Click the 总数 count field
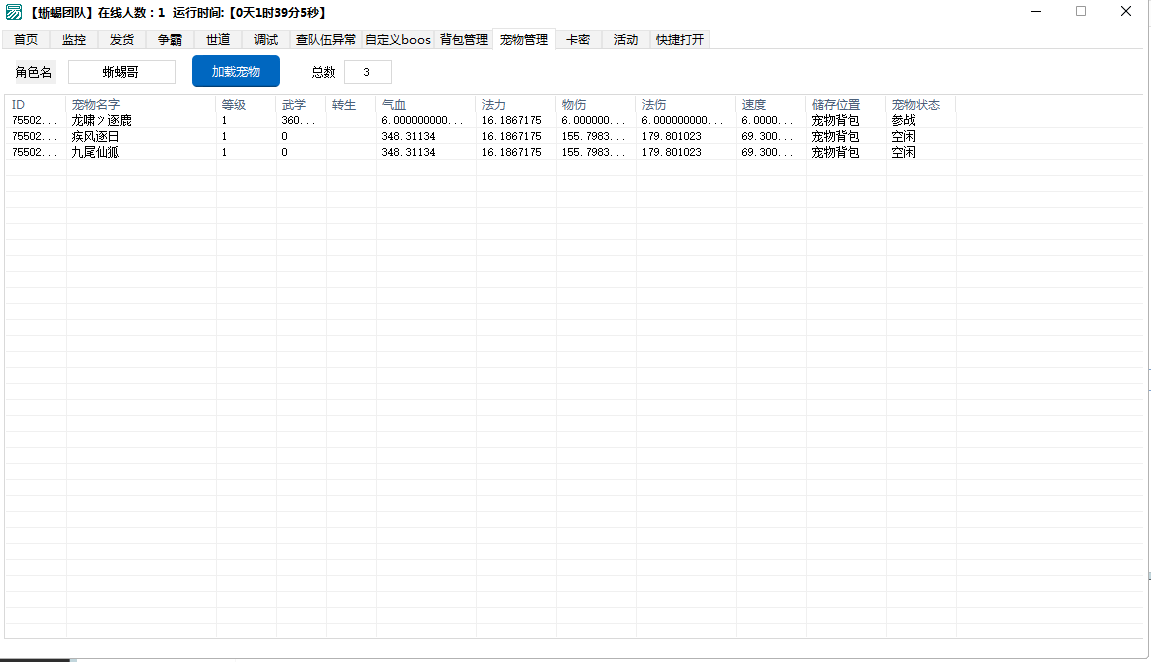 367,72
